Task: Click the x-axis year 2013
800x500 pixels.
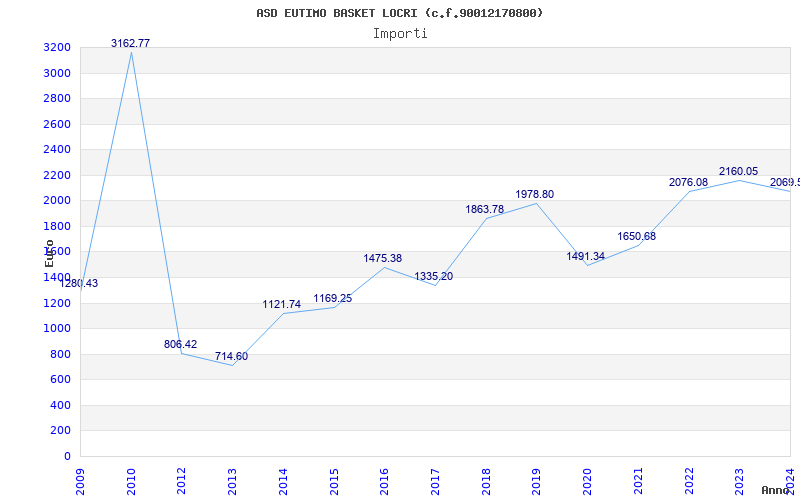Action: click(x=232, y=482)
